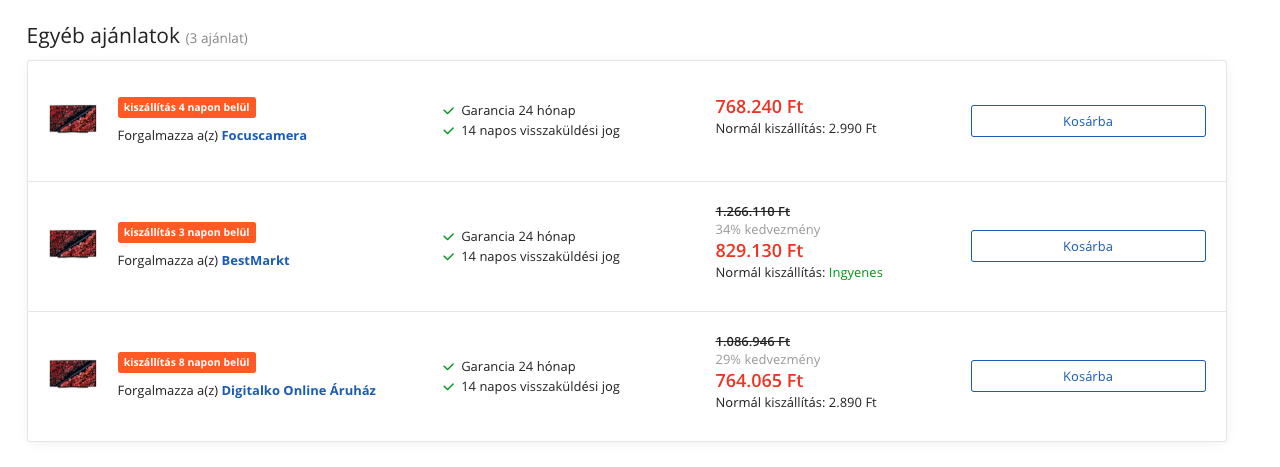Open the Digitalko Online Áruház seller link
Screen dimensions: 1280x467
(299, 391)
